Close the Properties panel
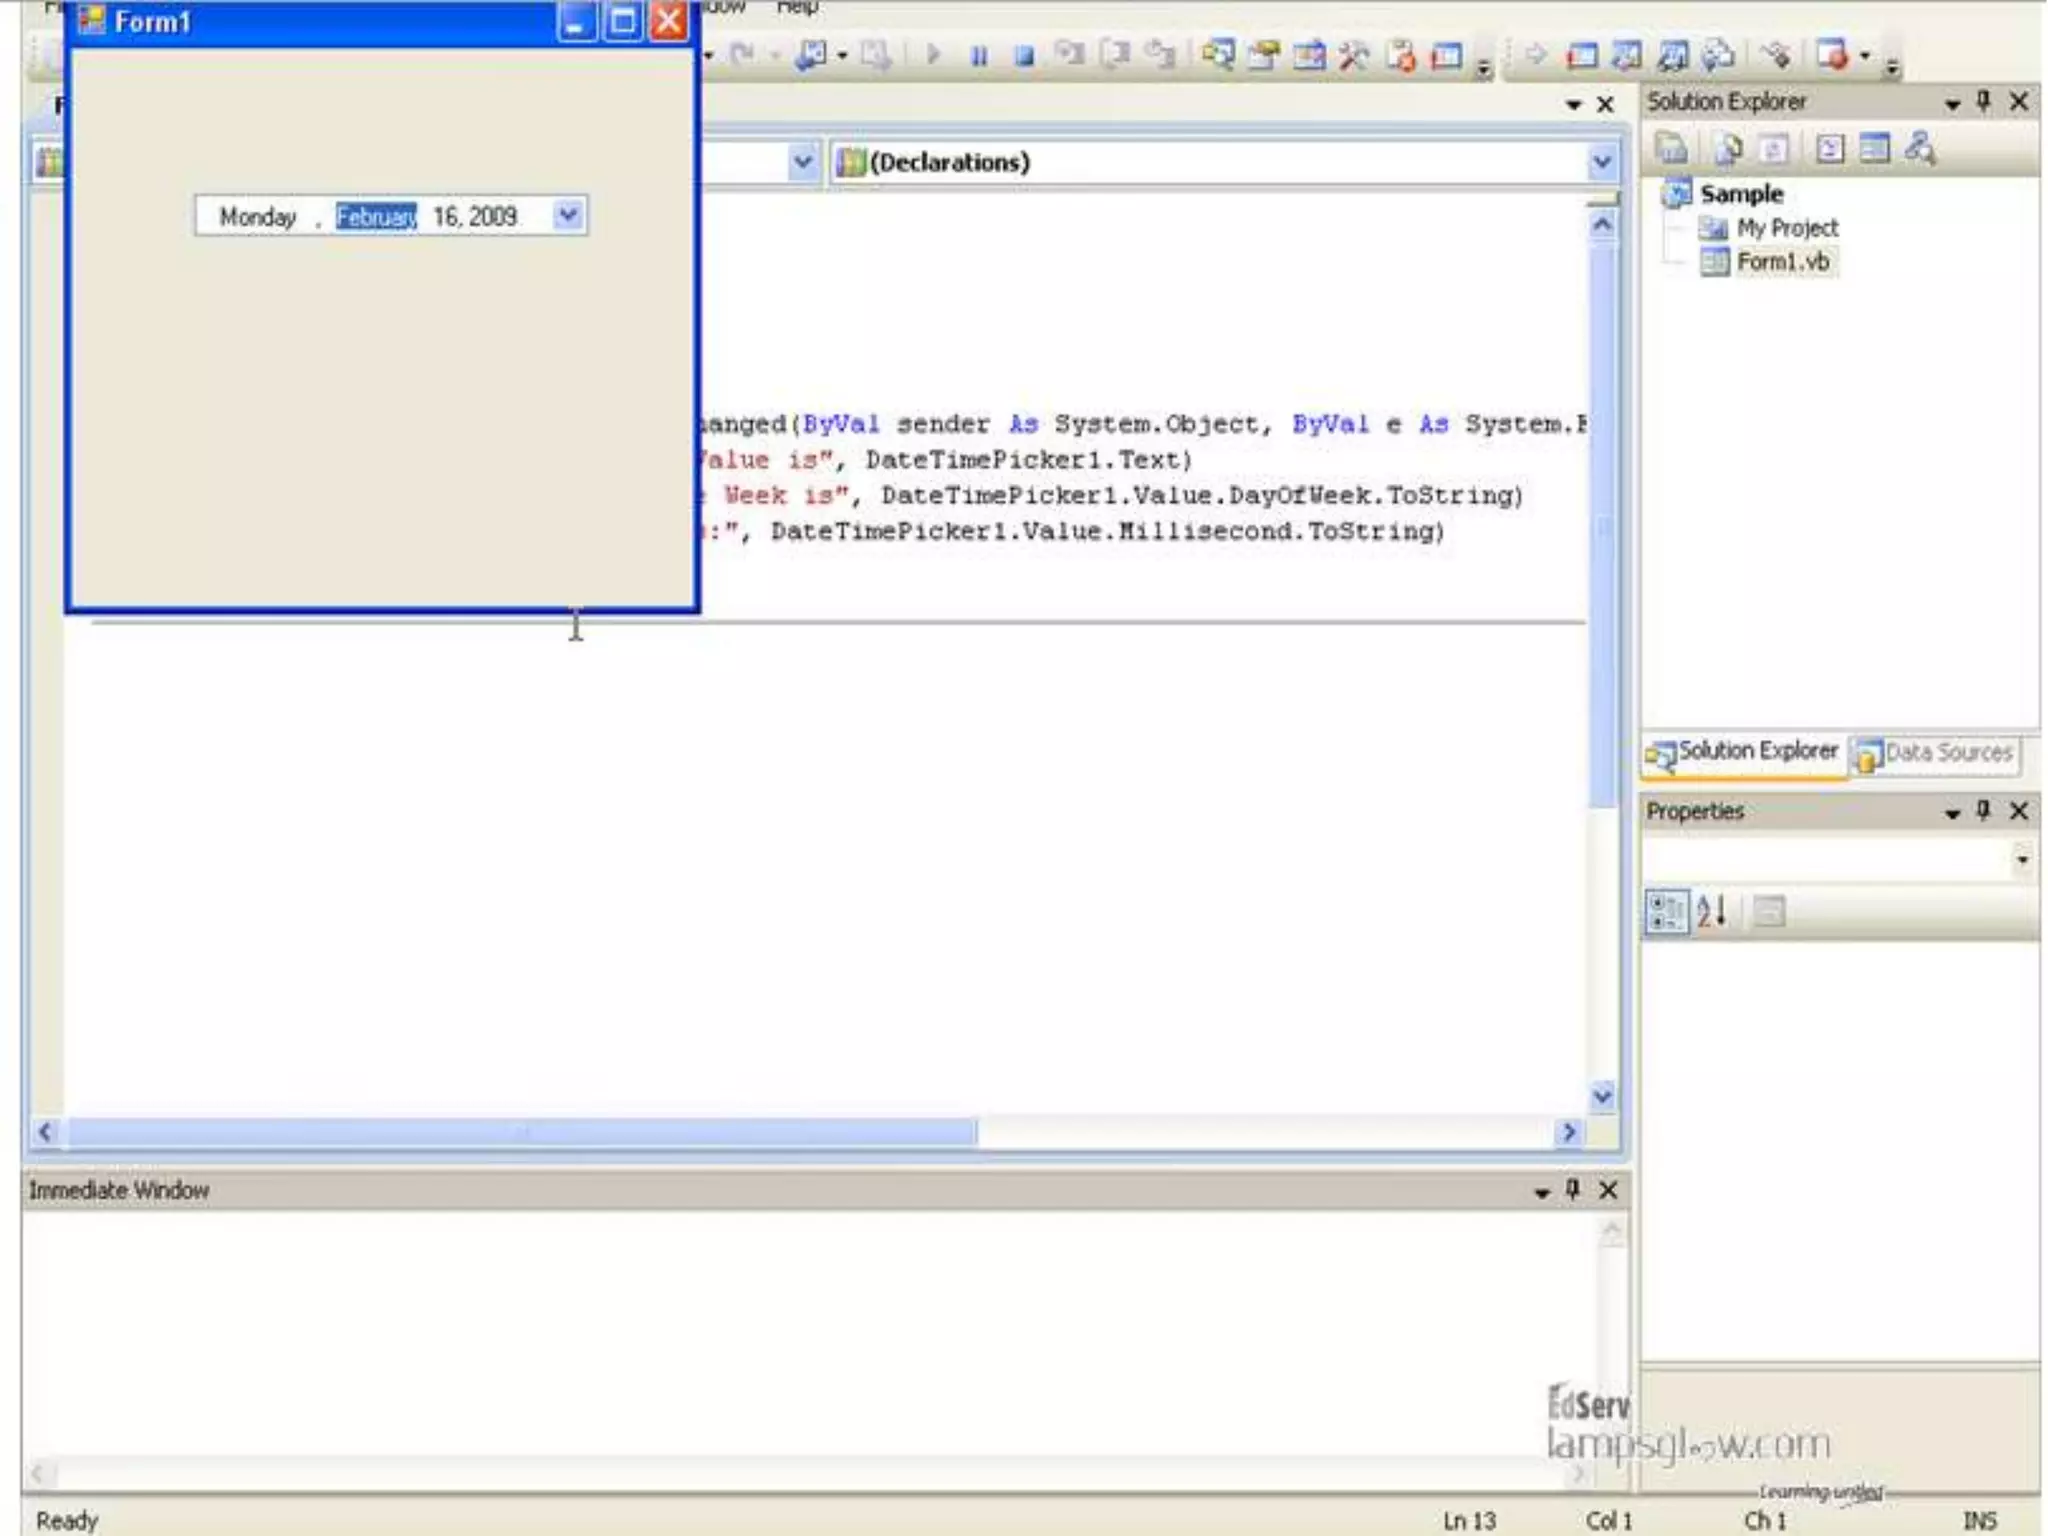This screenshot has height=1536, width=2048. click(x=2019, y=810)
